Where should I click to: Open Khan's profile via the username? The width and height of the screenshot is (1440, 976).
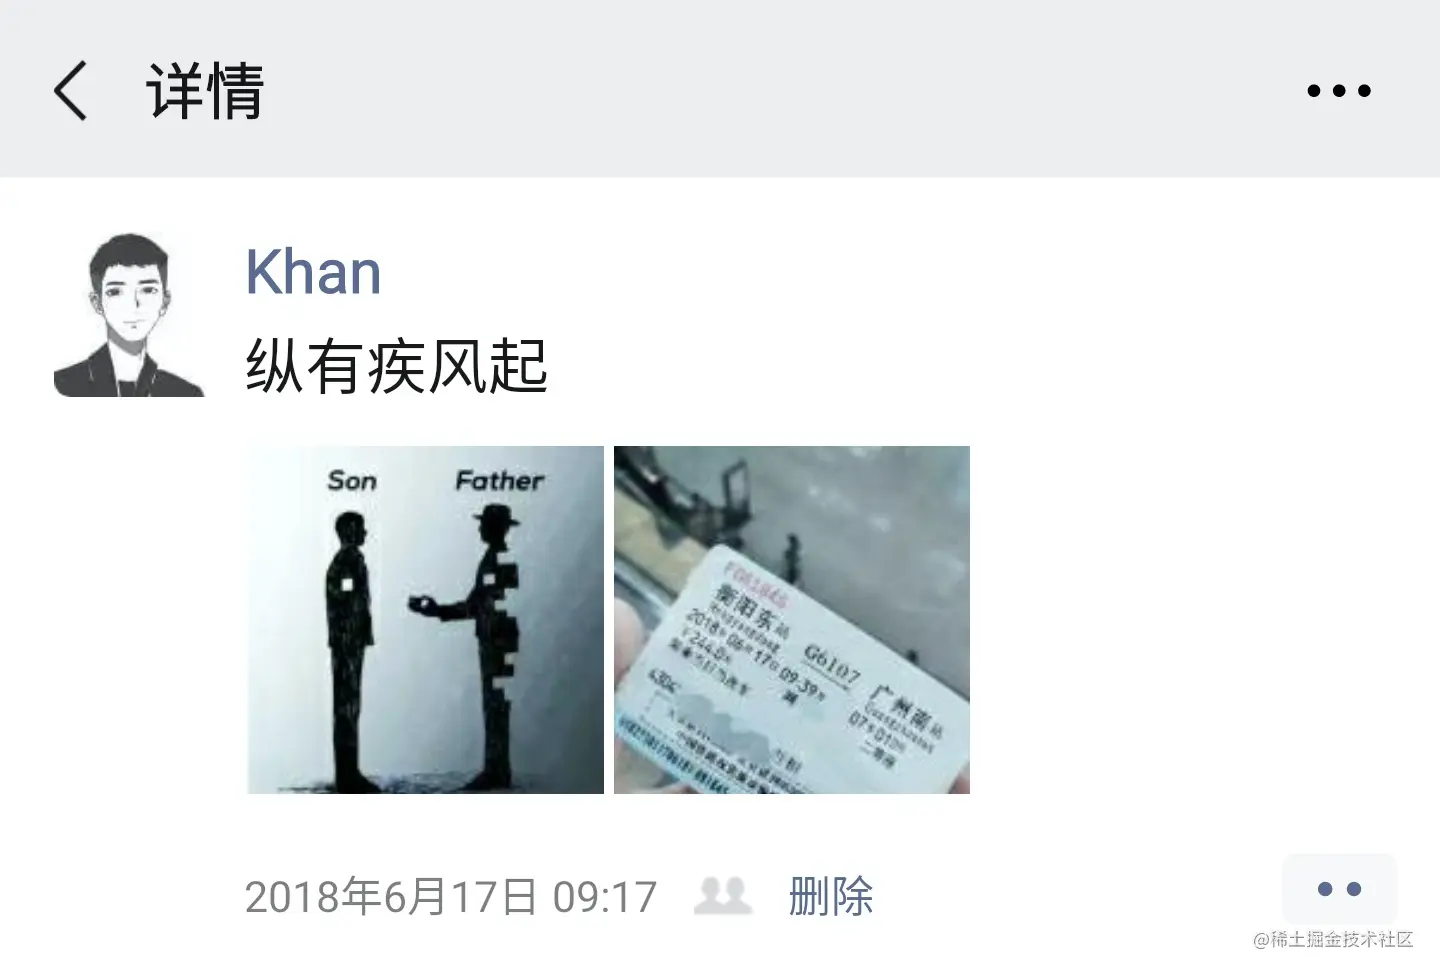click(313, 272)
